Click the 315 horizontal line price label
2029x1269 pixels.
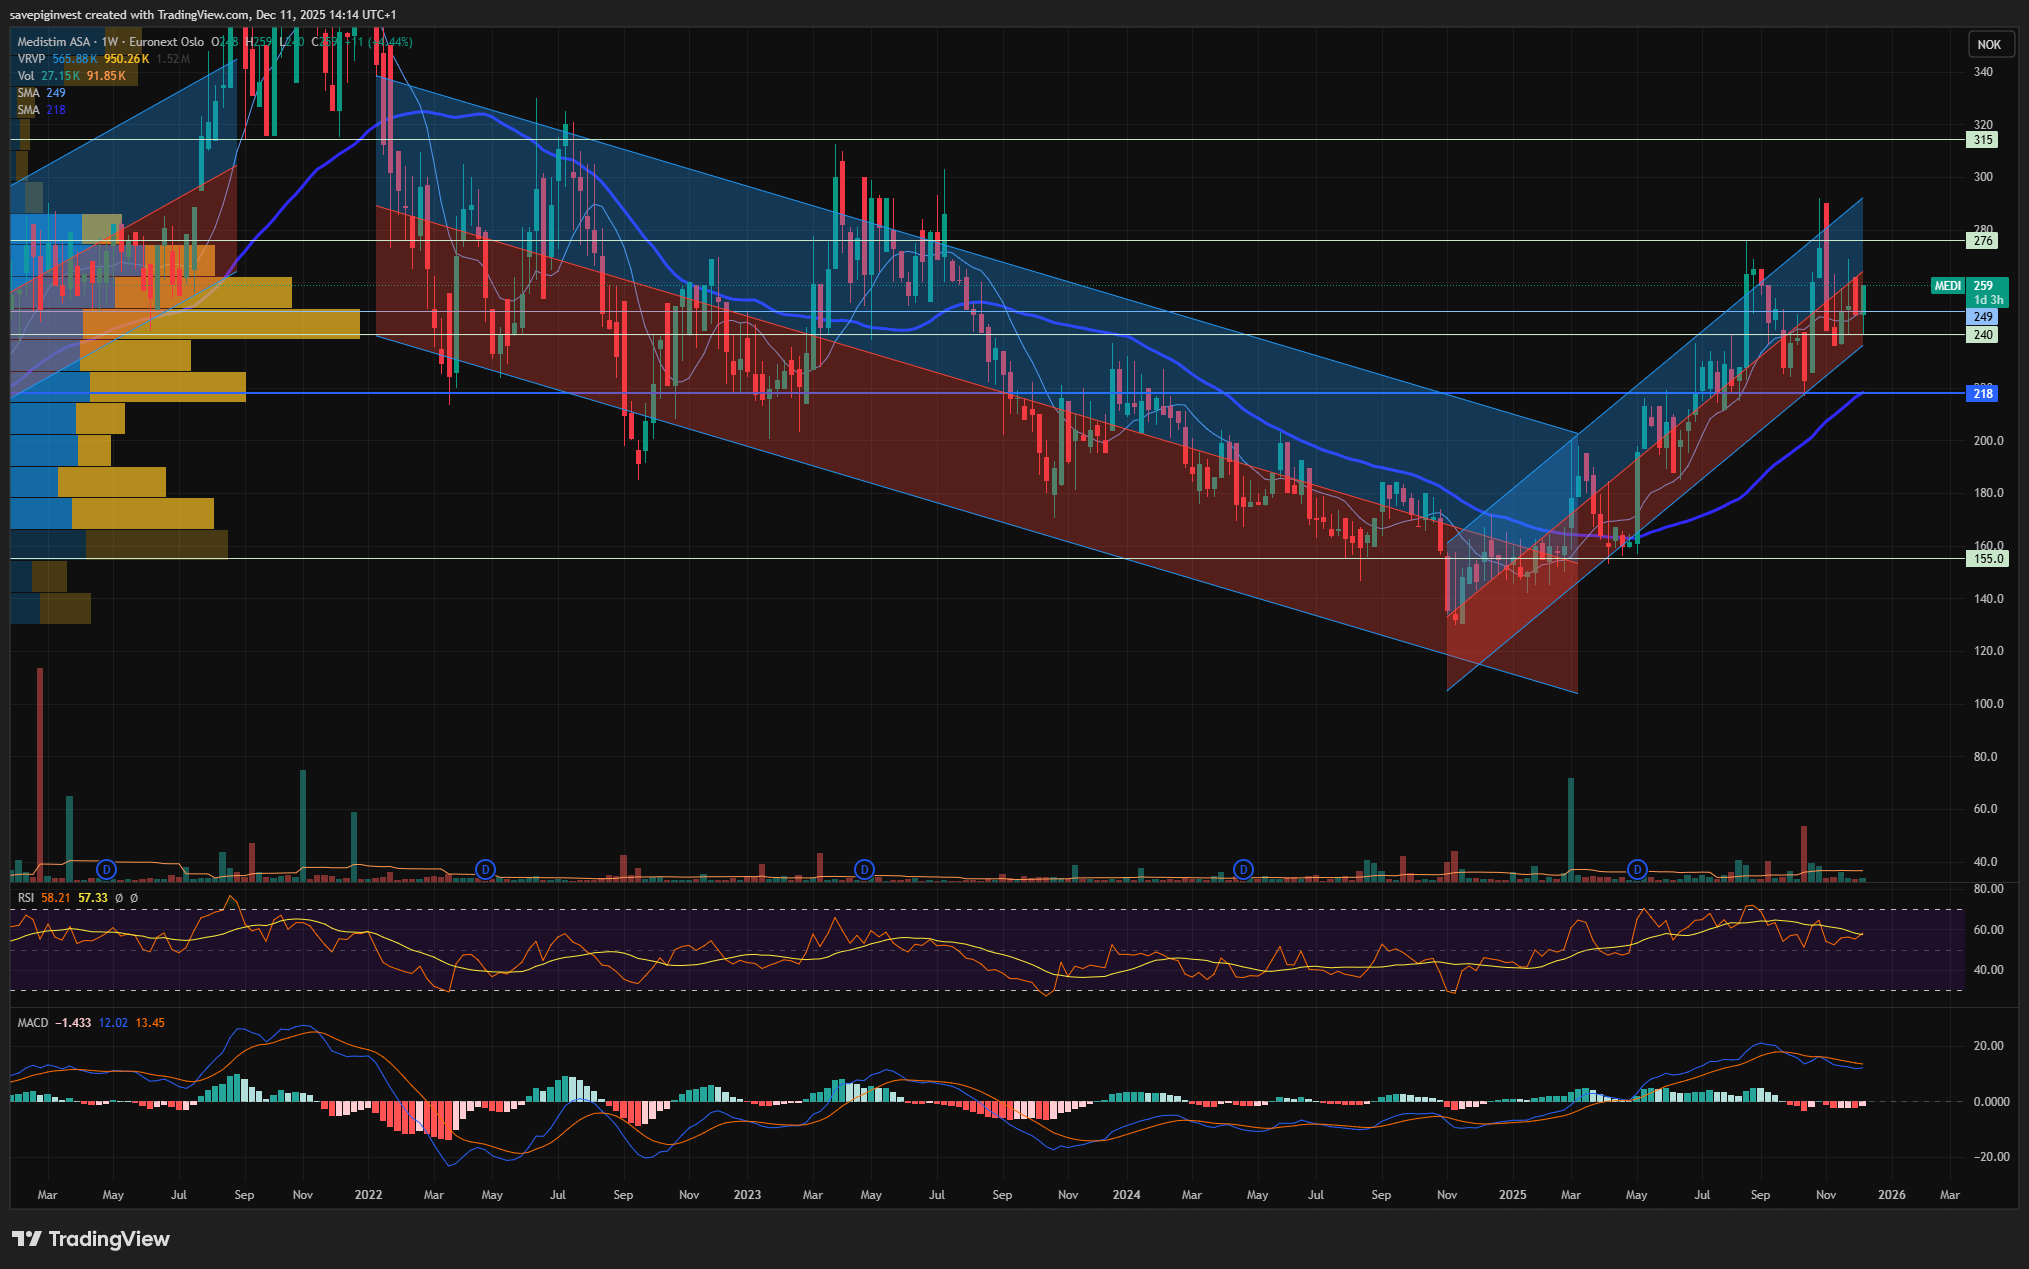[x=1982, y=140]
